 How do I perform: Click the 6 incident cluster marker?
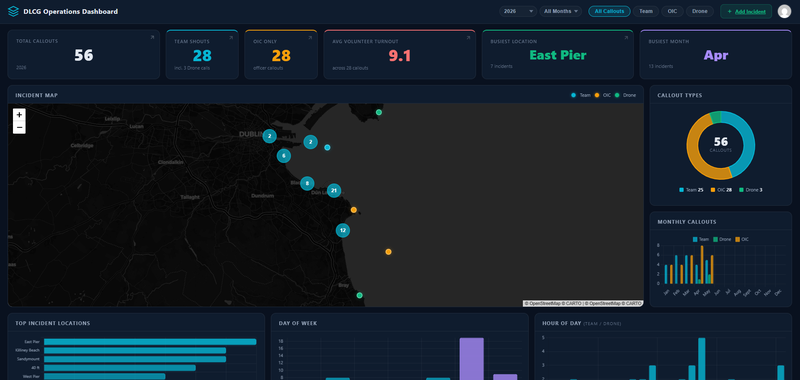[284, 156]
